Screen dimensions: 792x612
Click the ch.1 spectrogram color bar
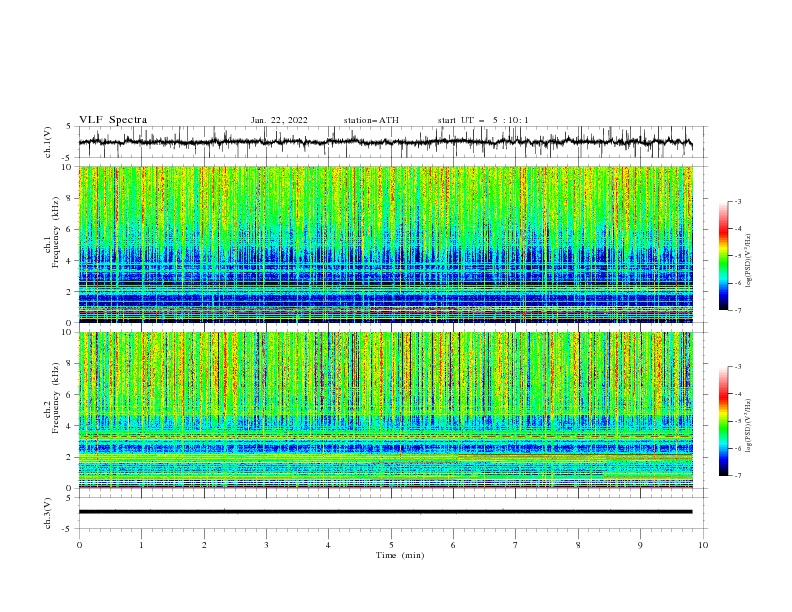(724, 256)
